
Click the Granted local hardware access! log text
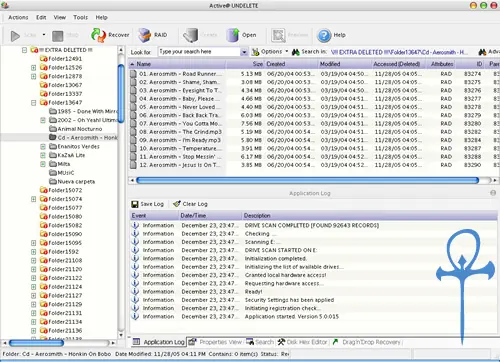pyautogui.click(x=285, y=275)
